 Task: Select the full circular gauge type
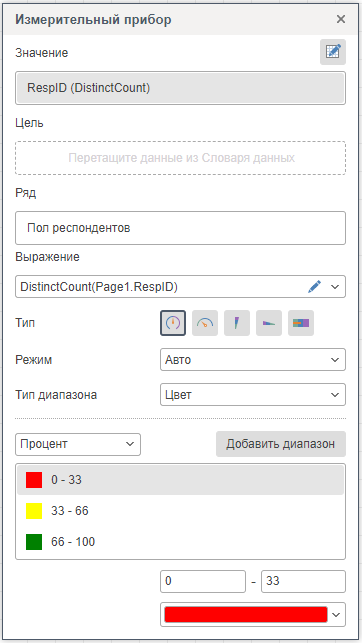[173, 323]
